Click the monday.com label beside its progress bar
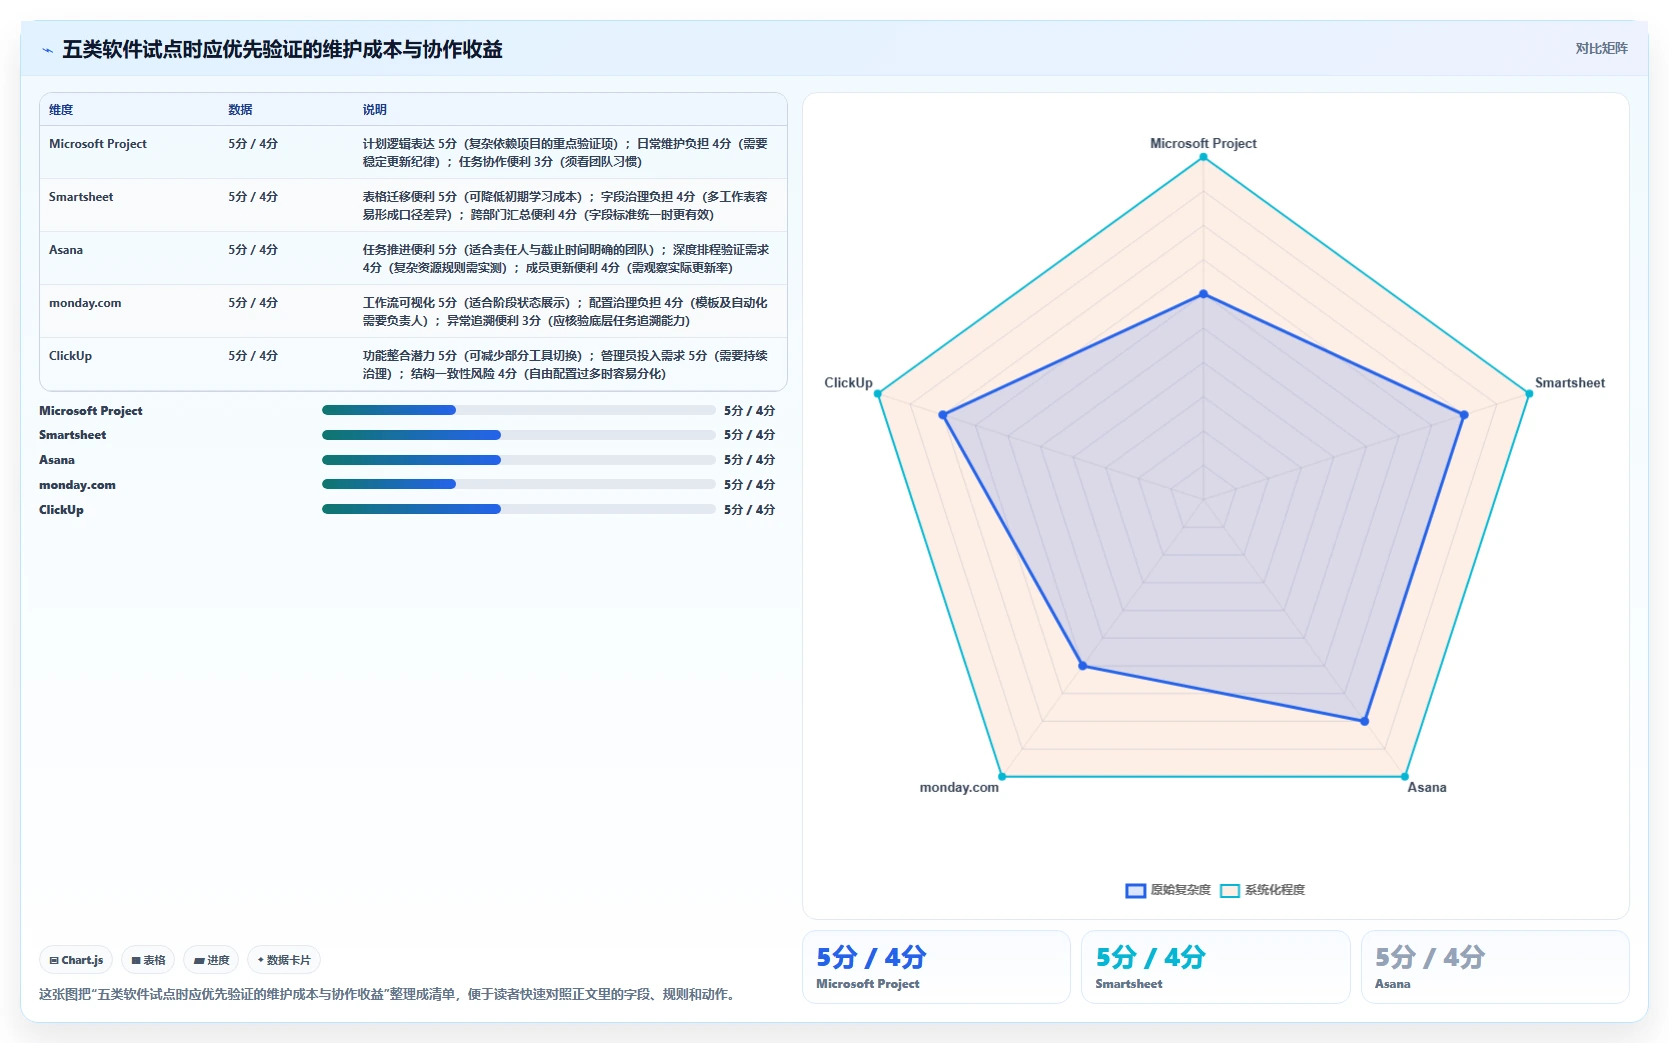 (x=77, y=485)
